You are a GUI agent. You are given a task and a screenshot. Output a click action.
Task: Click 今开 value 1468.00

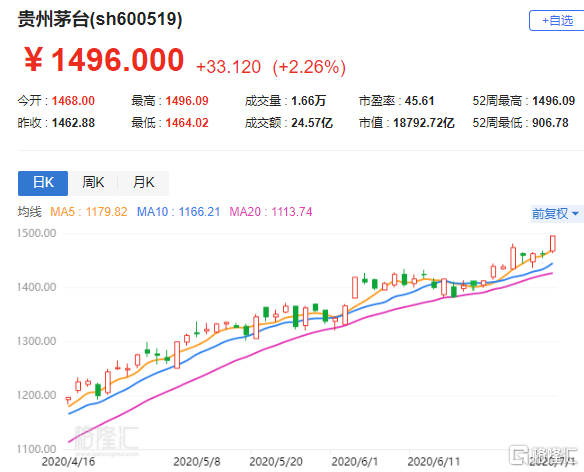[73, 101]
